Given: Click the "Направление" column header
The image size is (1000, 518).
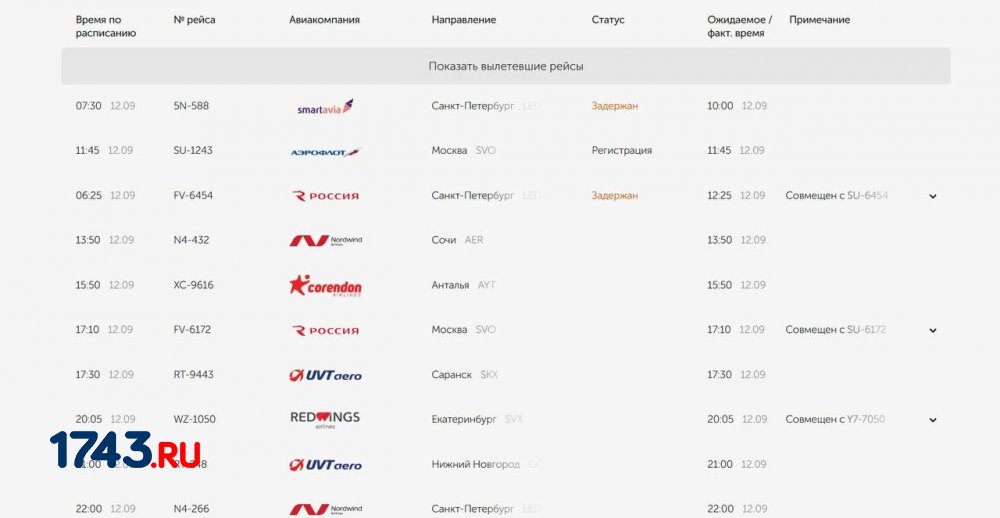Looking at the screenshot, I should tap(464, 20).
